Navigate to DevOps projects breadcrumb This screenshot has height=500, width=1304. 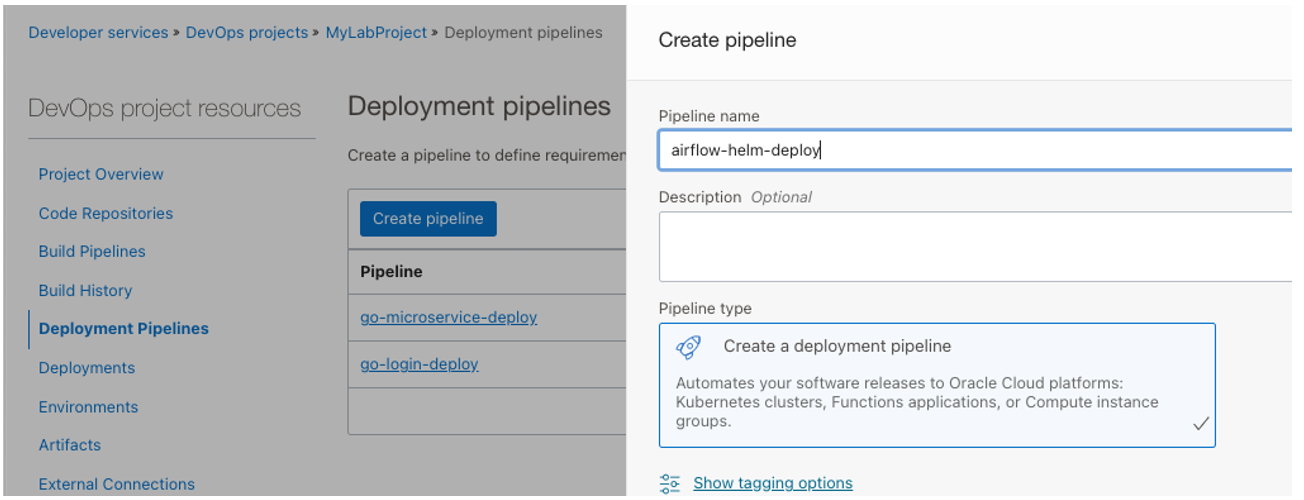pos(247,33)
